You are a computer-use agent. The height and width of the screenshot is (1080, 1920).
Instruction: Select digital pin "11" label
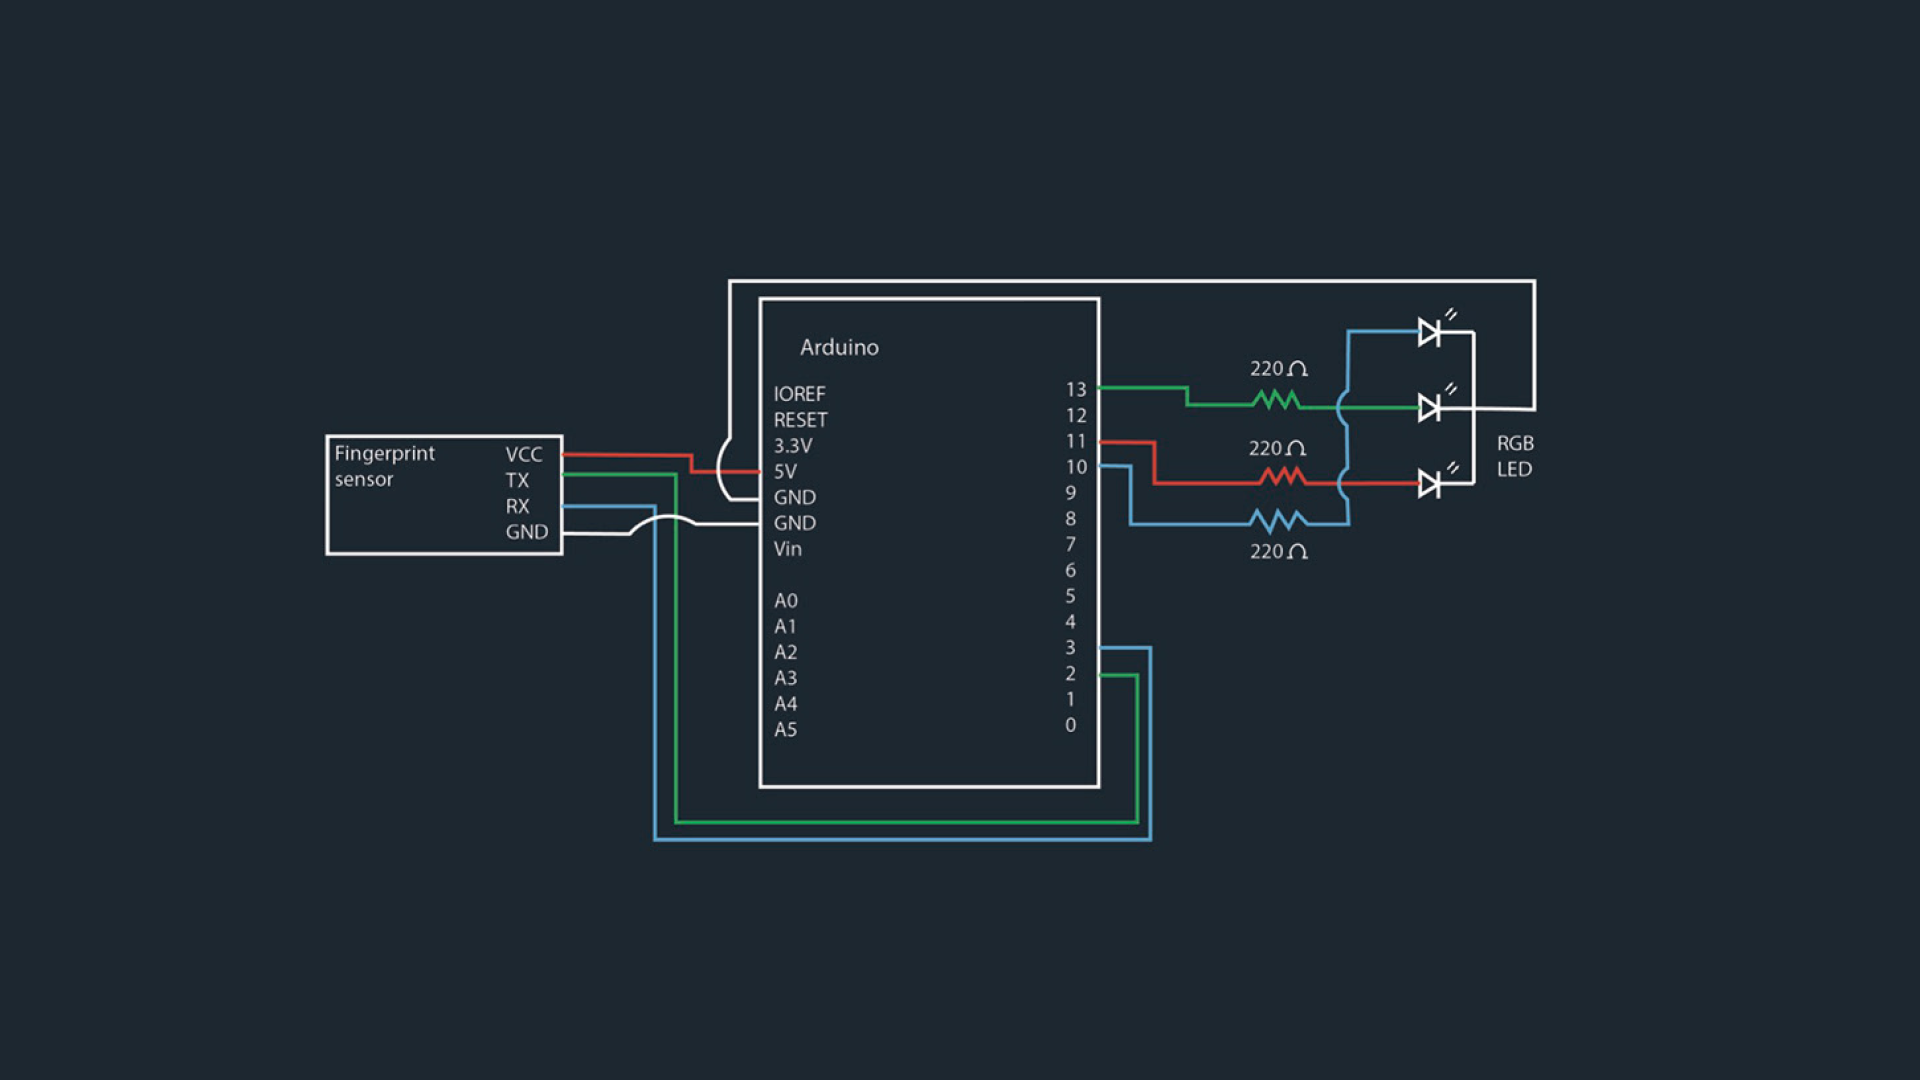[1076, 441]
